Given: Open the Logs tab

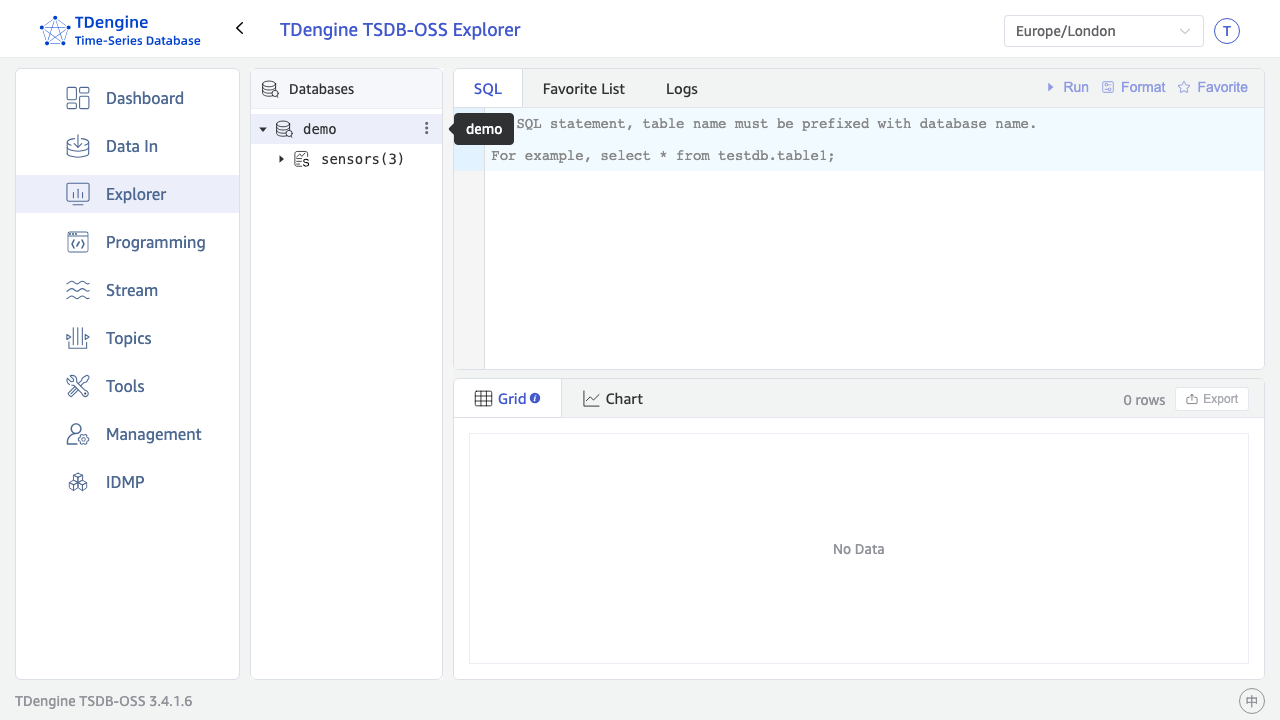Looking at the screenshot, I should (682, 88).
